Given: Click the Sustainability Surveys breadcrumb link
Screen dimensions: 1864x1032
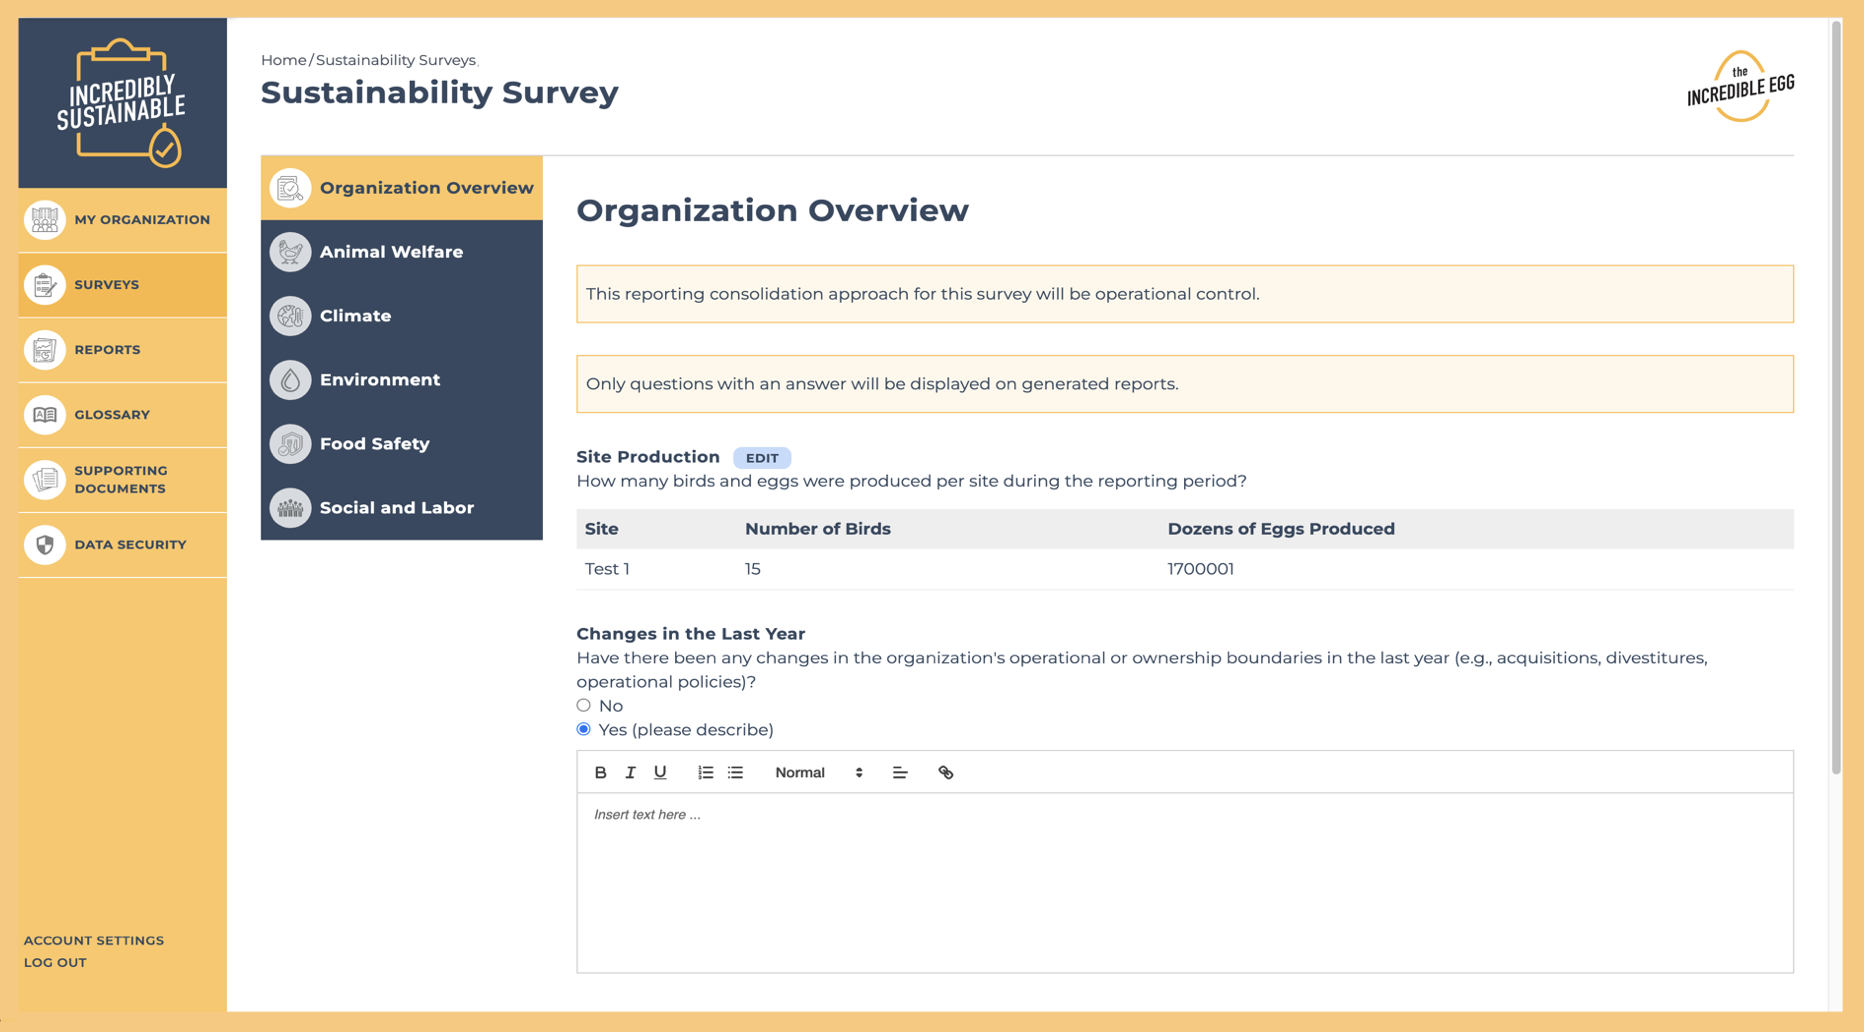Looking at the screenshot, I should point(395,60).
